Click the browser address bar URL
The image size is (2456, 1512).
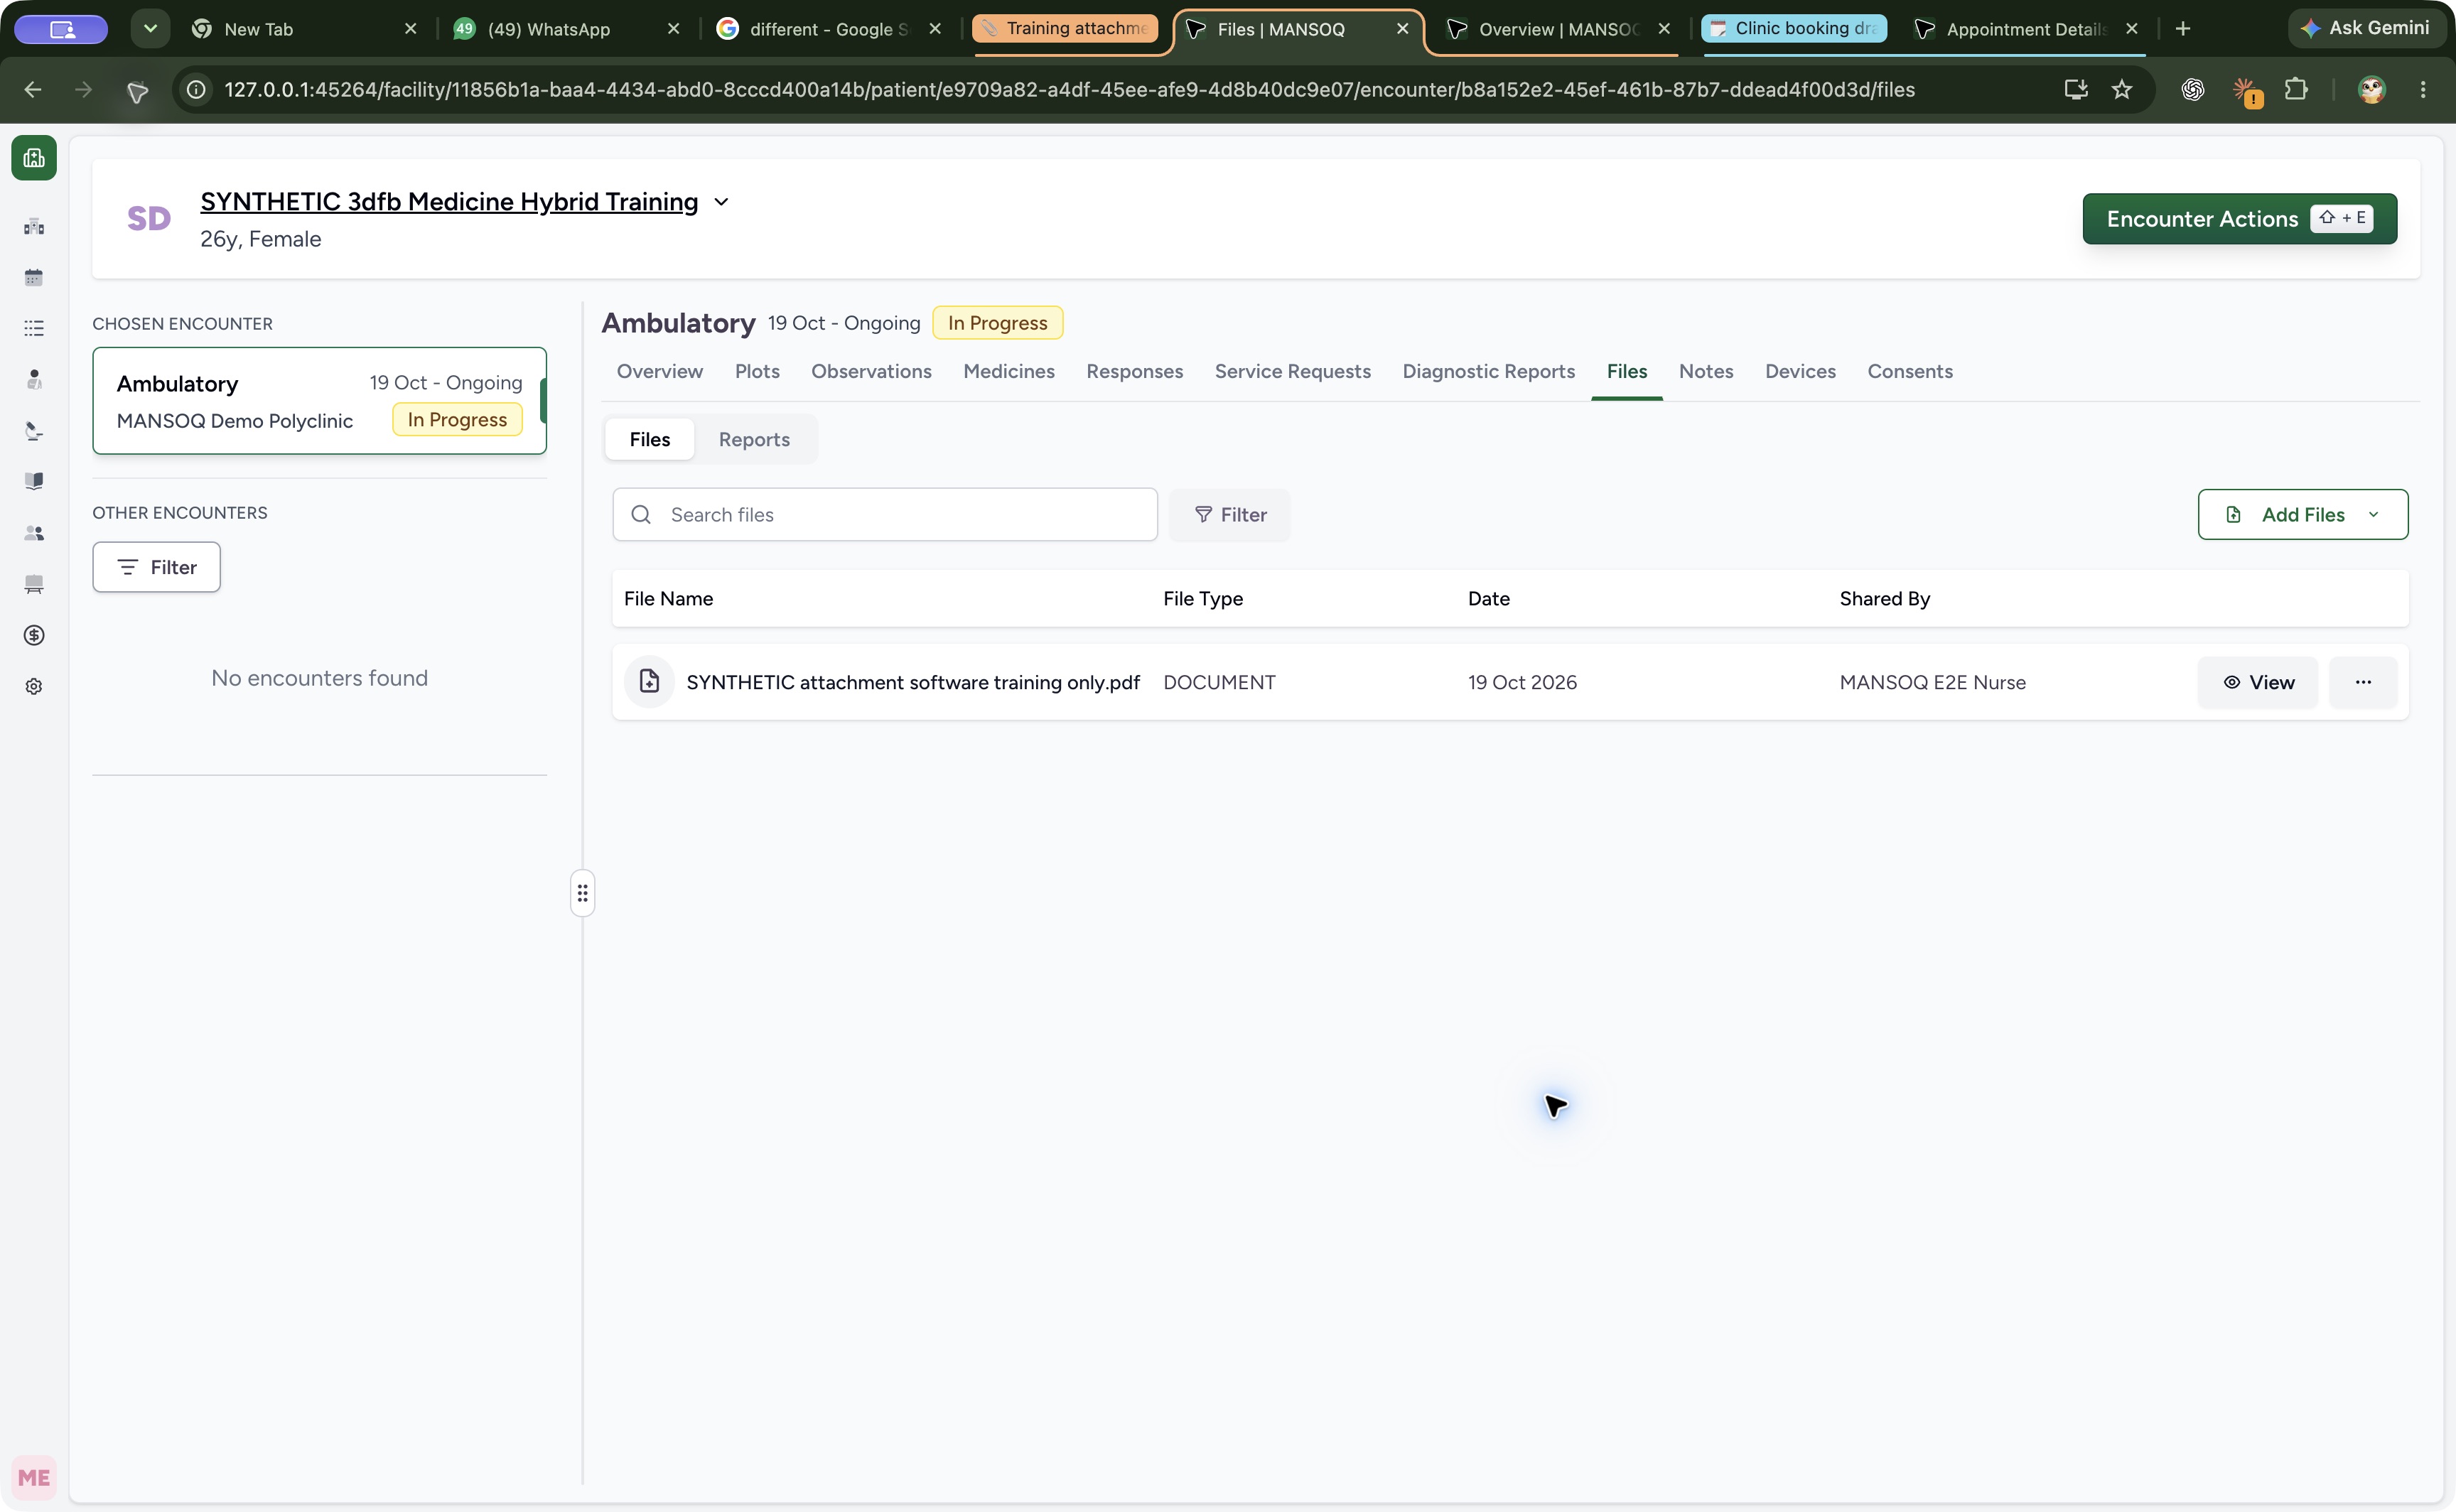(1069, 90)
